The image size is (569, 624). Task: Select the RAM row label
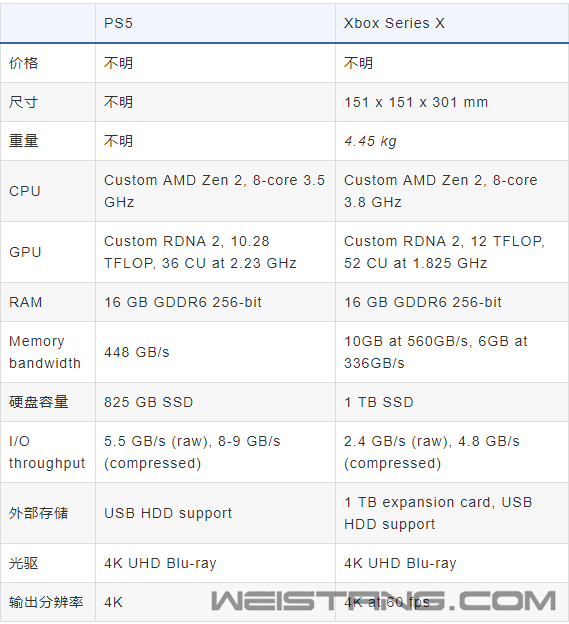tap(25, 302)
